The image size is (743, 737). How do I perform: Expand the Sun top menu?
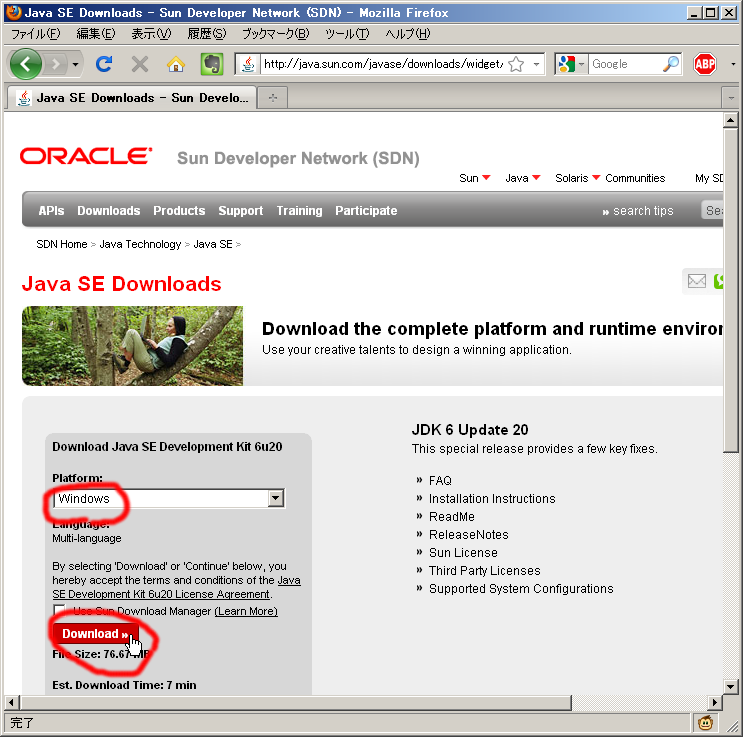pos(474,178)
